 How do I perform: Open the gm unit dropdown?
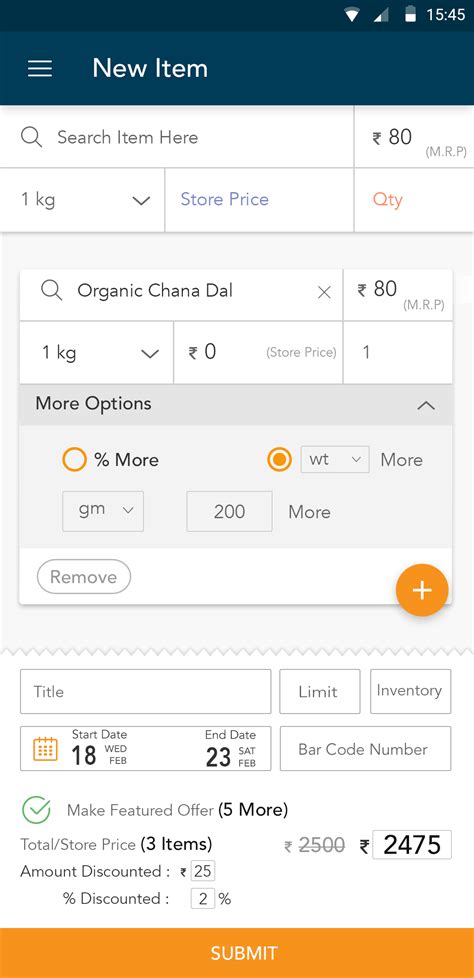click(103, 511)
